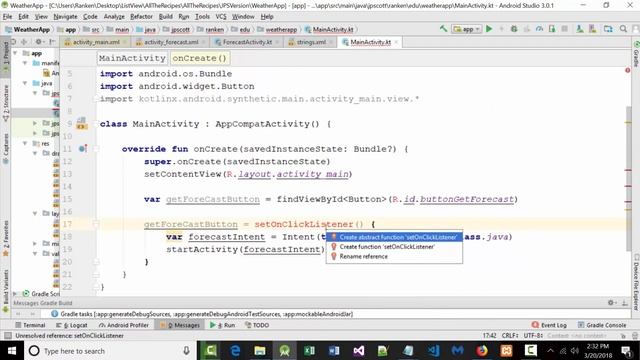Viewport: 640px width, 360px height.
Task: Click the Make Project hammer icon
Action: pyautogui.click(x=443, y=29)
